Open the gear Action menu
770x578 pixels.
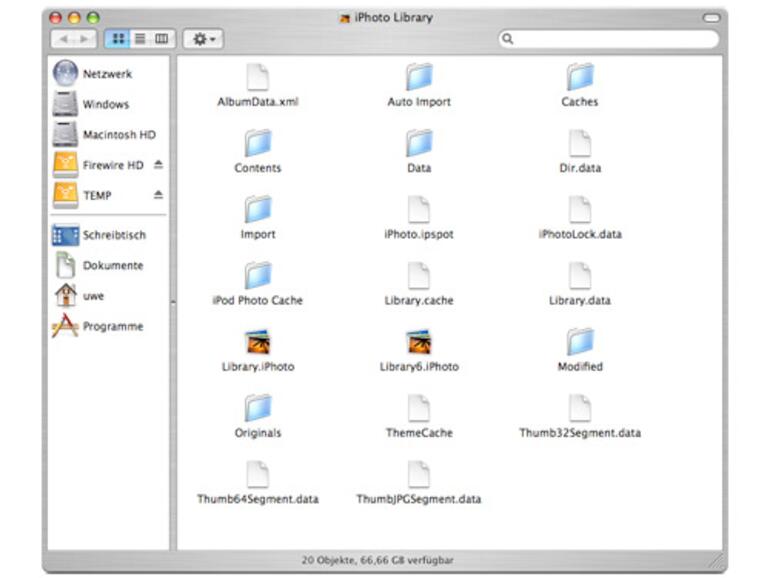pos(203,39)
